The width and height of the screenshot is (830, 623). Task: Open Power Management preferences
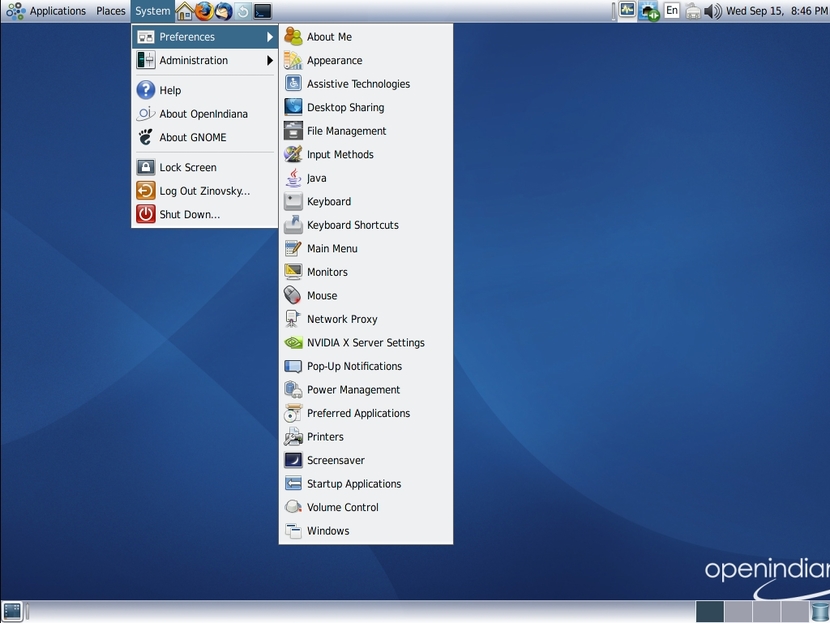(366, 390)
